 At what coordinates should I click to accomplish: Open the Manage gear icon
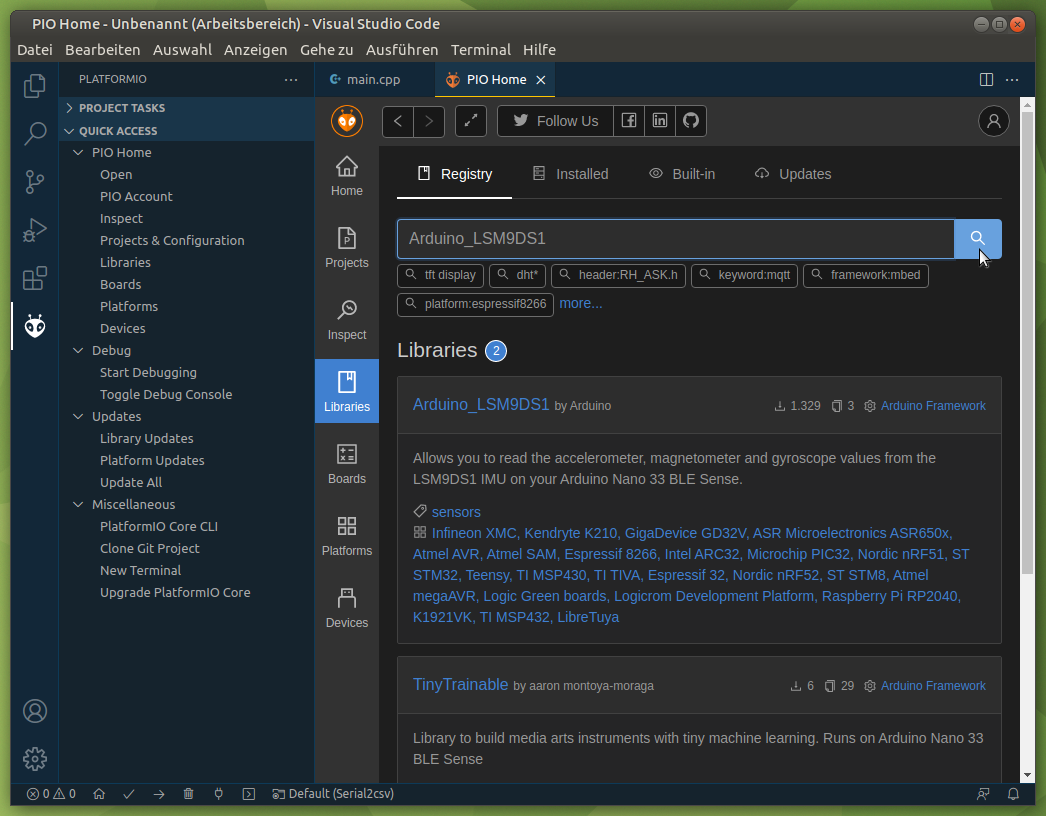click(x=35, y=759)
